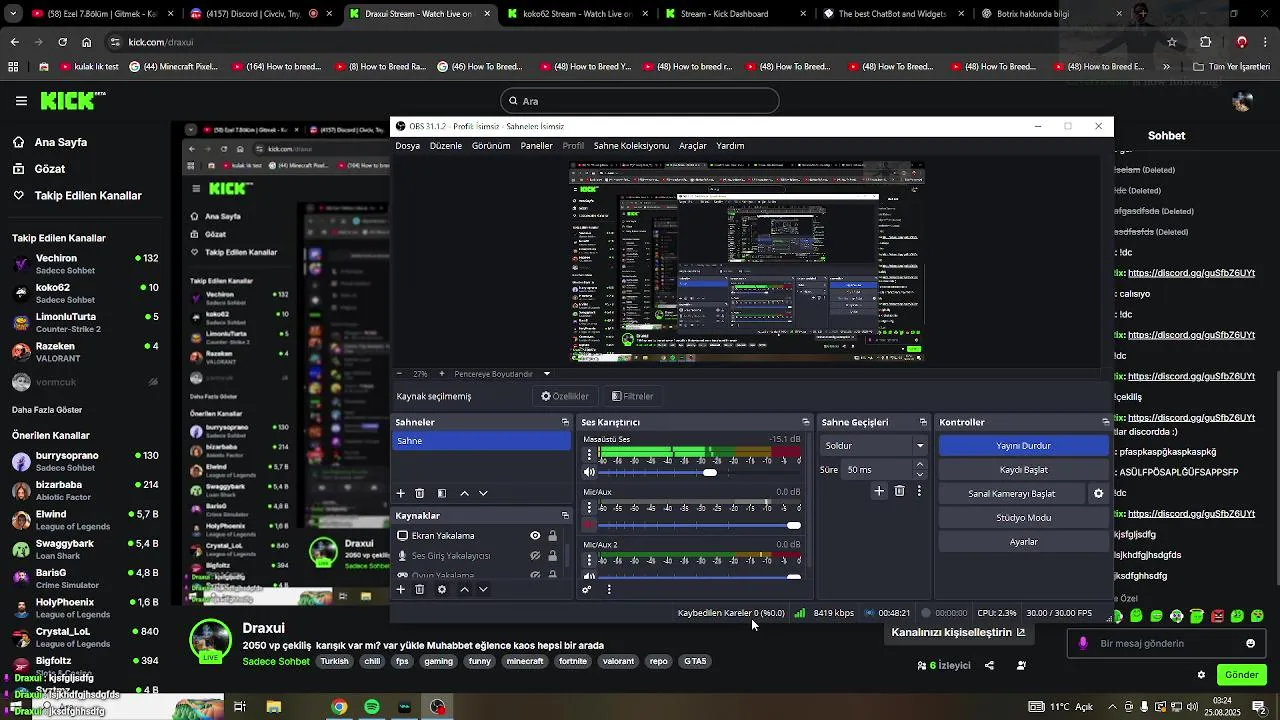
Task: Open emoji picker in chat input
Action: tap(1250, 643)
